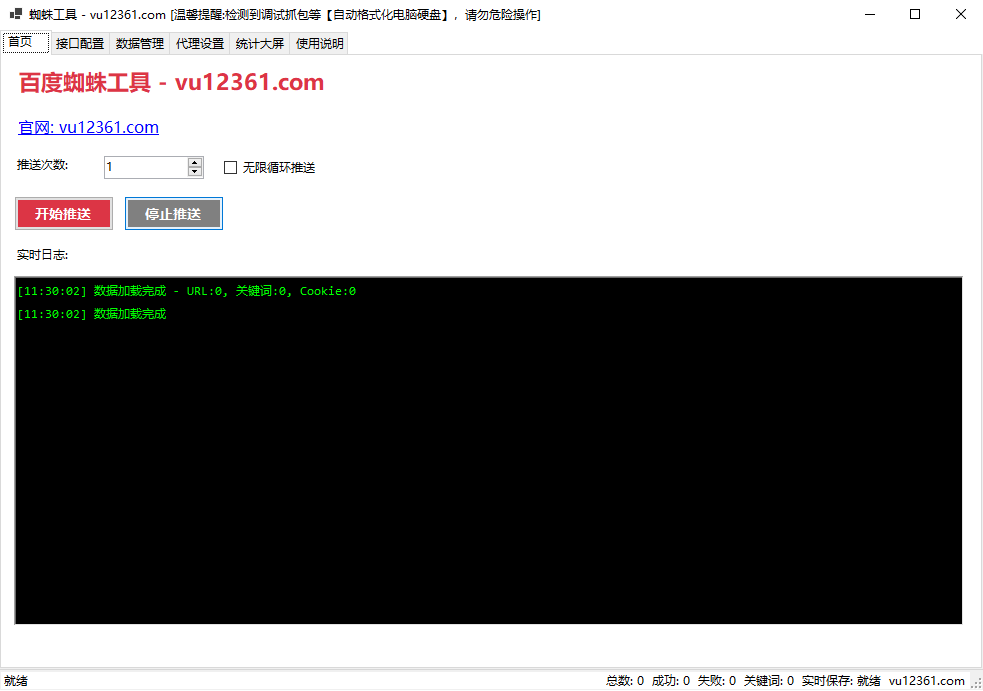This screenshot has height=691, width=983.
Task: Increase 推送次数 with the up arrow
Action: tap(195, 162)
